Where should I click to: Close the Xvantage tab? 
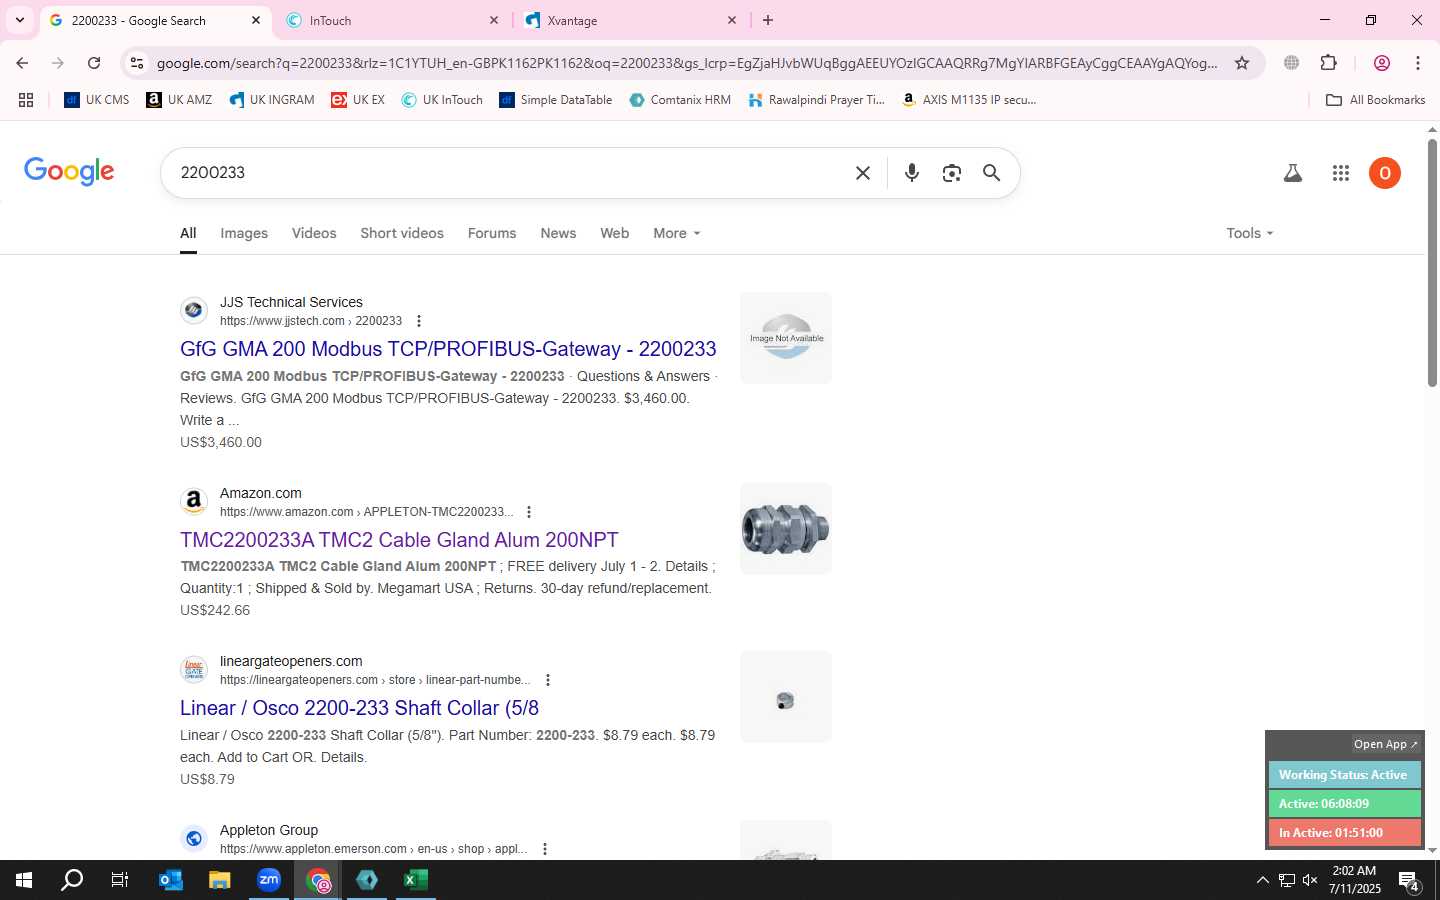732,20
